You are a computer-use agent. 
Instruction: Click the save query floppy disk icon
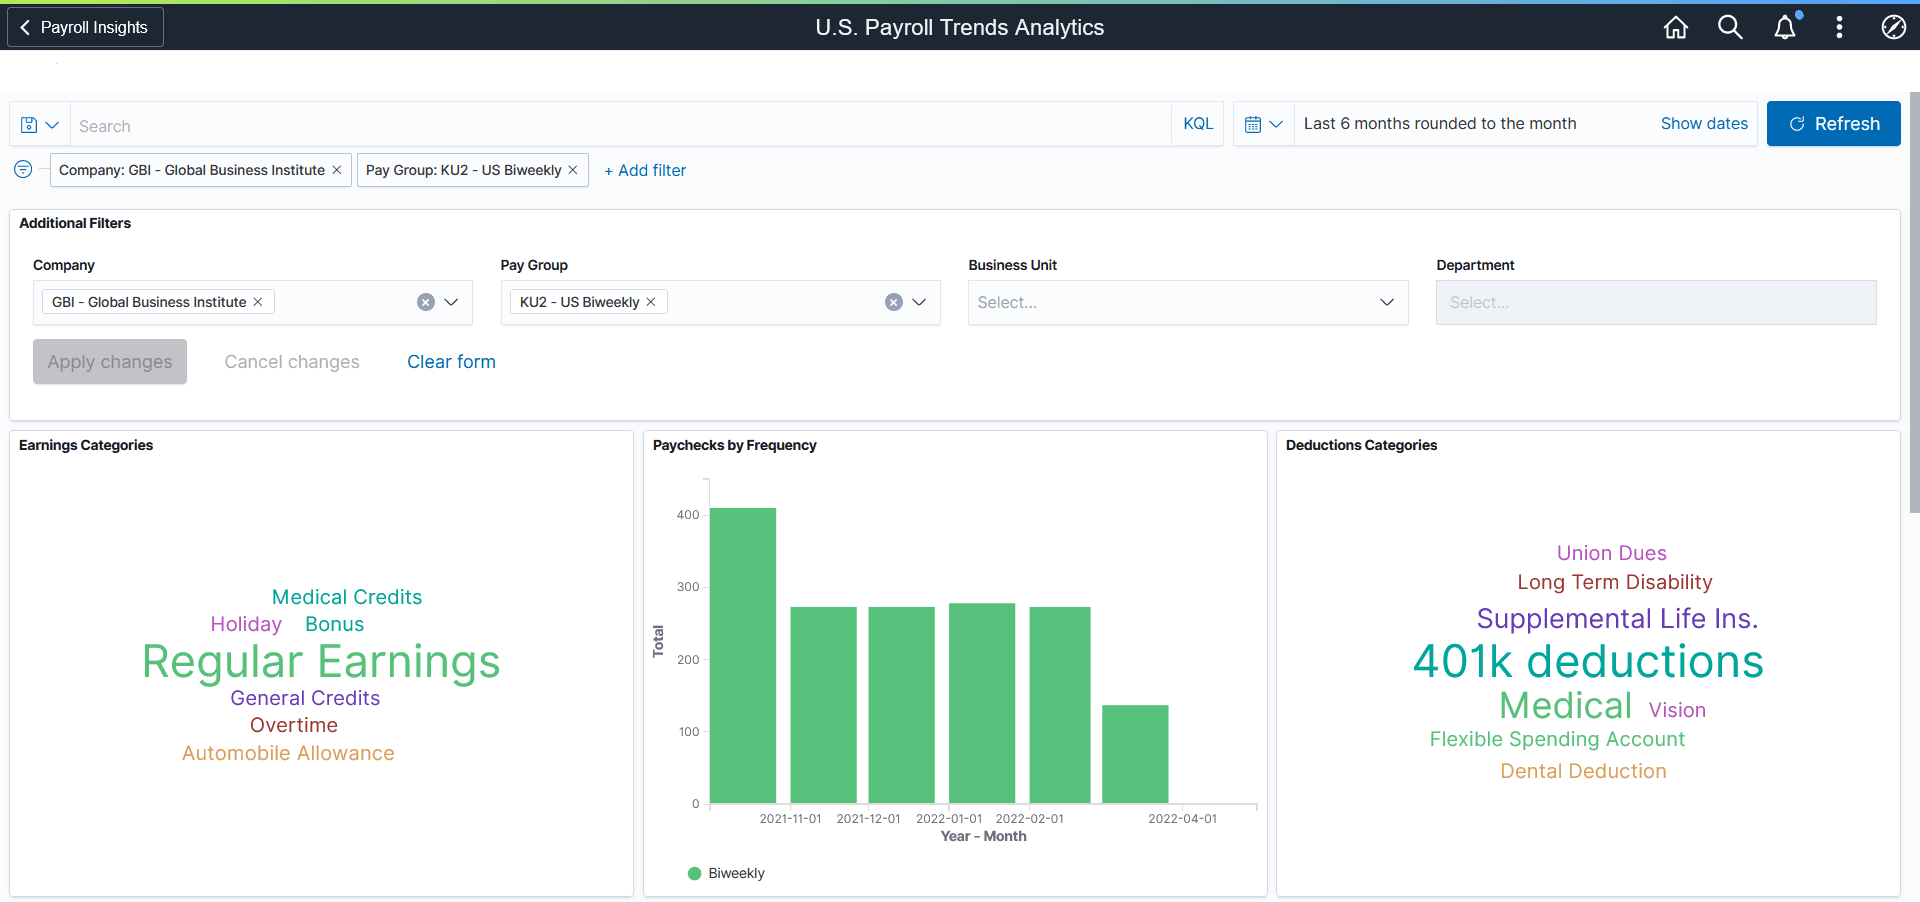coord(27,123)
